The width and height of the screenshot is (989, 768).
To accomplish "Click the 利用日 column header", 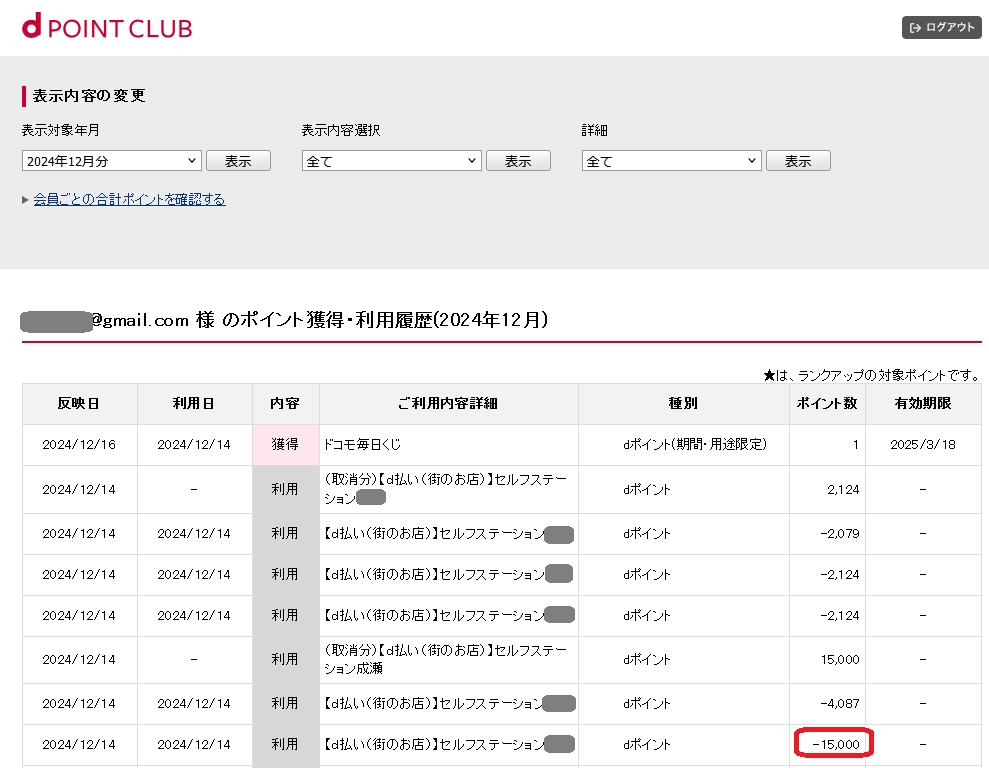I will click(x=194, y=404).
